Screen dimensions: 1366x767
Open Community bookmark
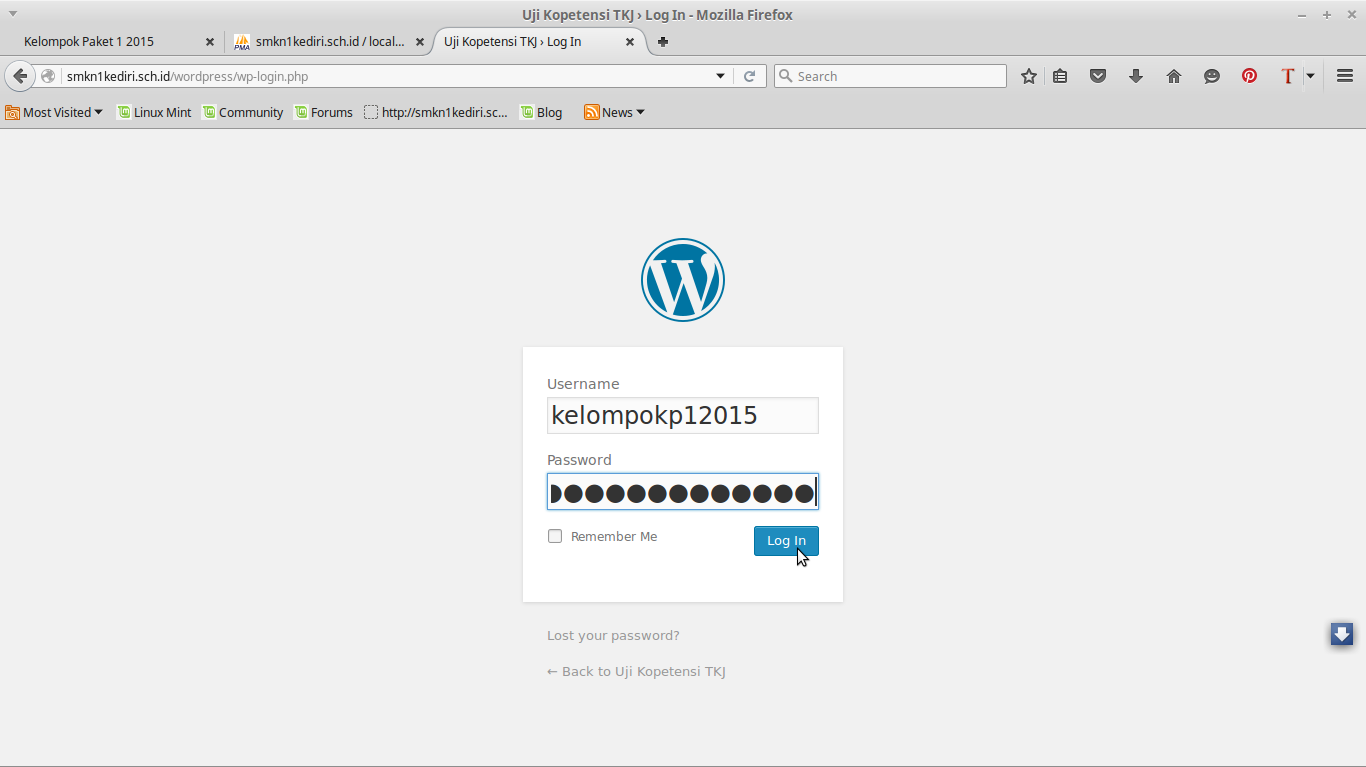(x=243, y=112)
